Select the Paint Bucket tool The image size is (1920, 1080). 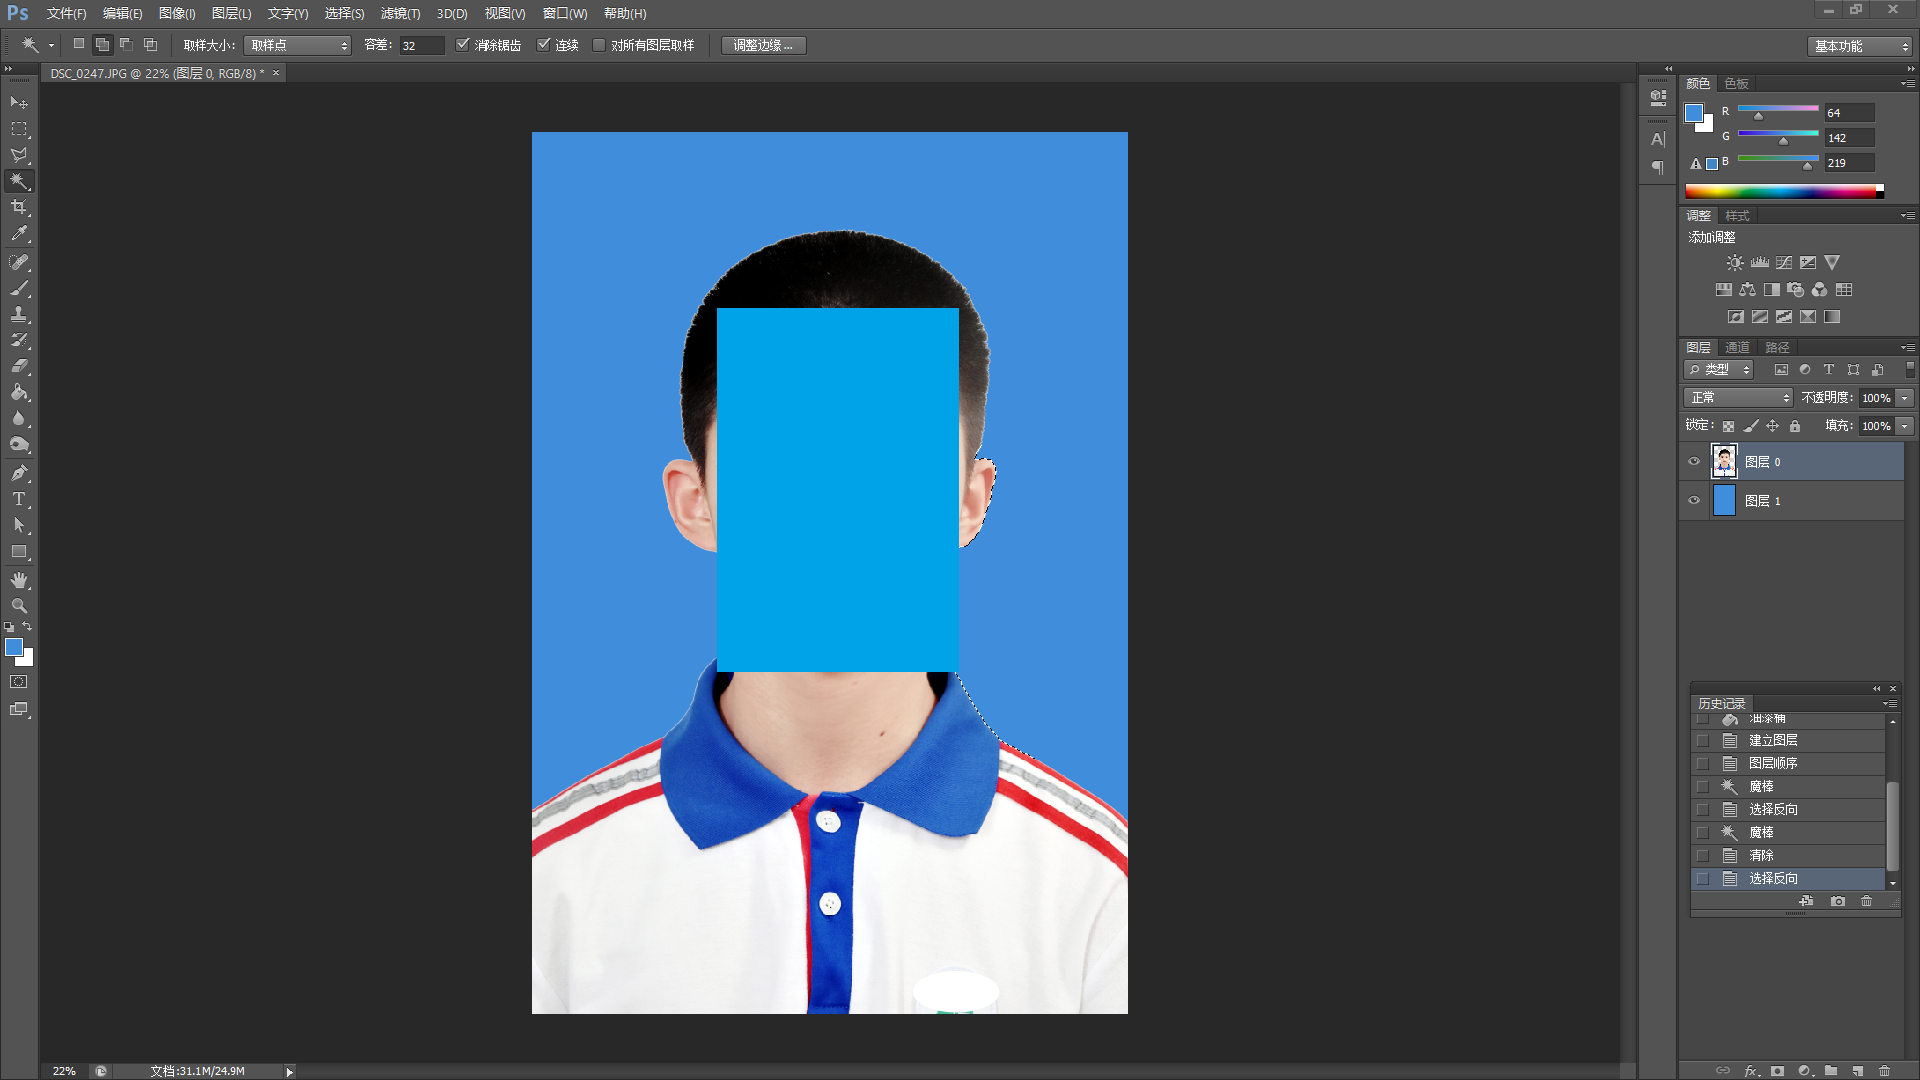click(x=19, y=392)
